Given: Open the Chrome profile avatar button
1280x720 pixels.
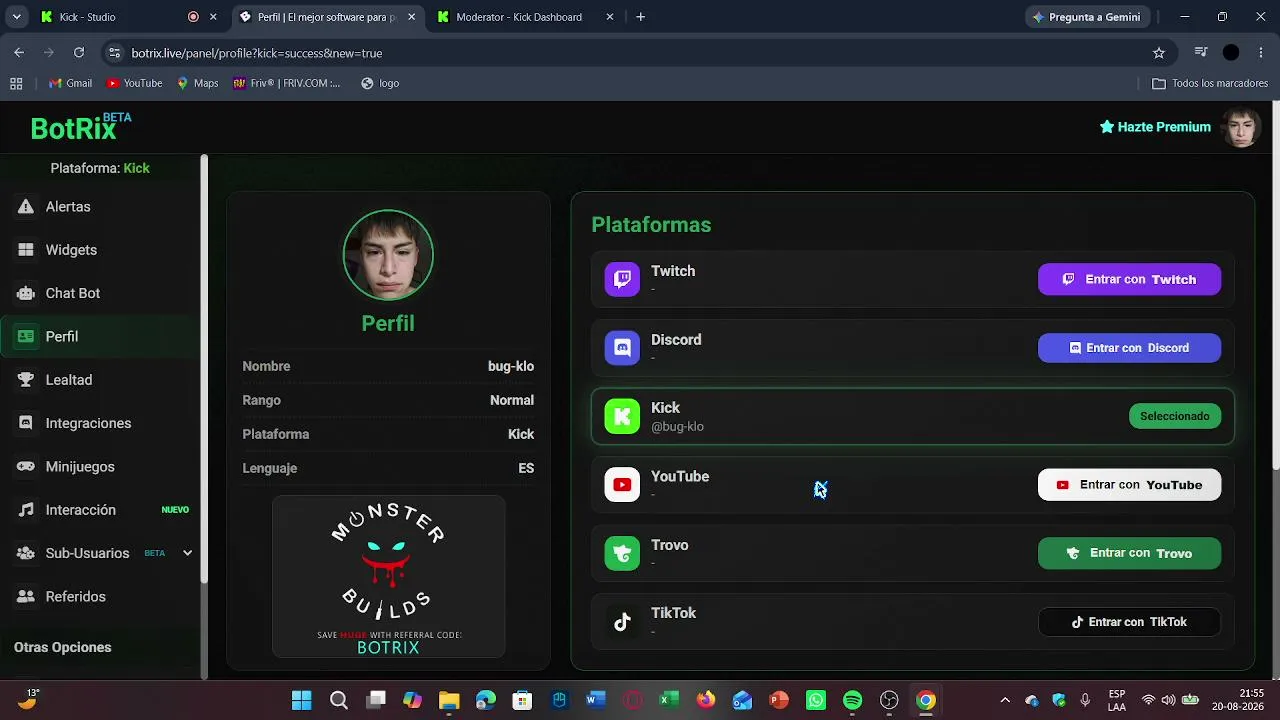Looking at the screenshot, I should pyautogui.click(x=1231, y=53).
